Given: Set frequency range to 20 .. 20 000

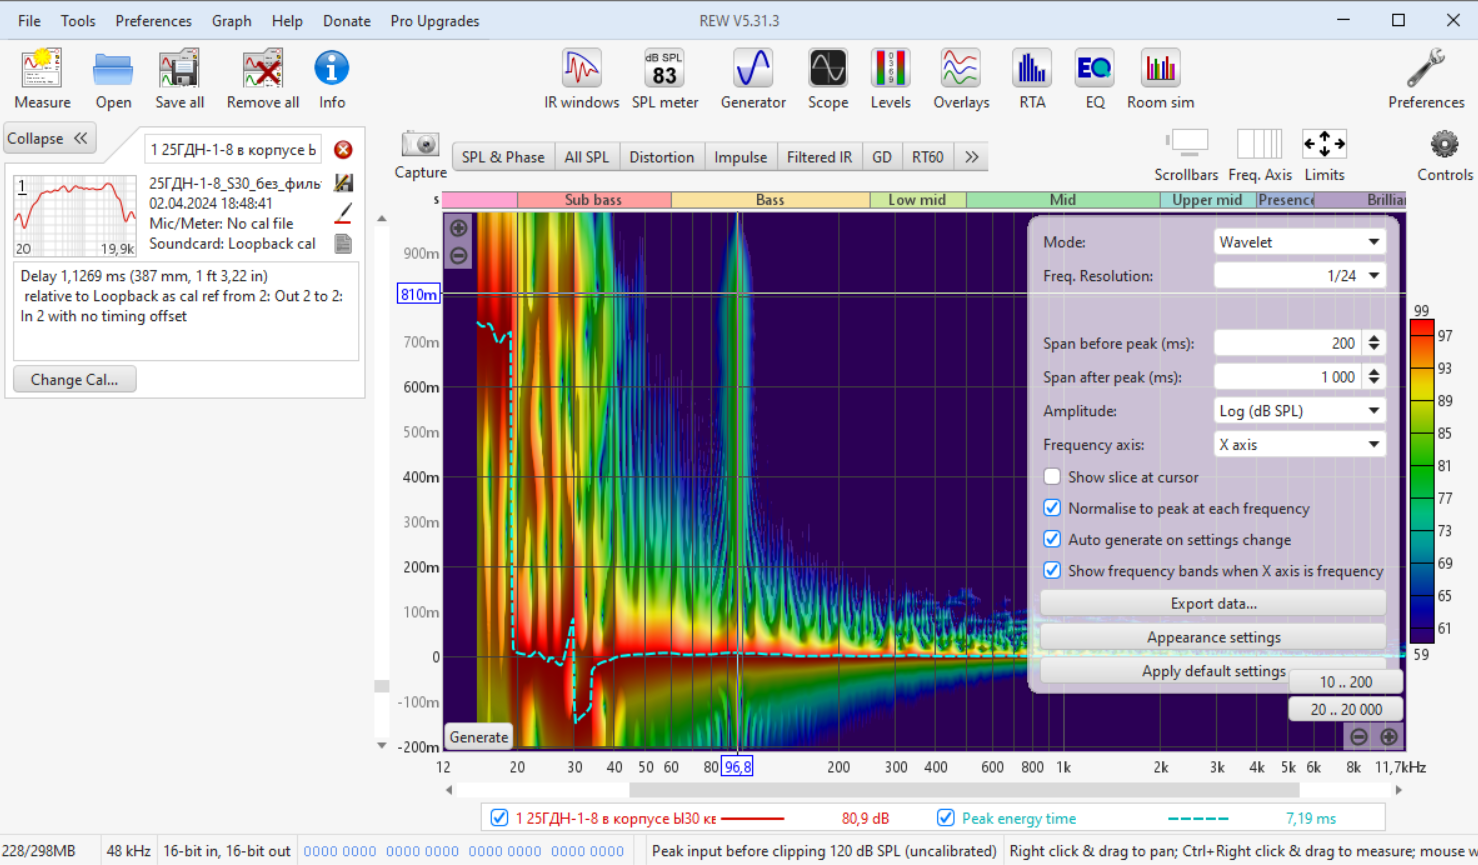Looking at the screenshot, I should click(1346, 710).
